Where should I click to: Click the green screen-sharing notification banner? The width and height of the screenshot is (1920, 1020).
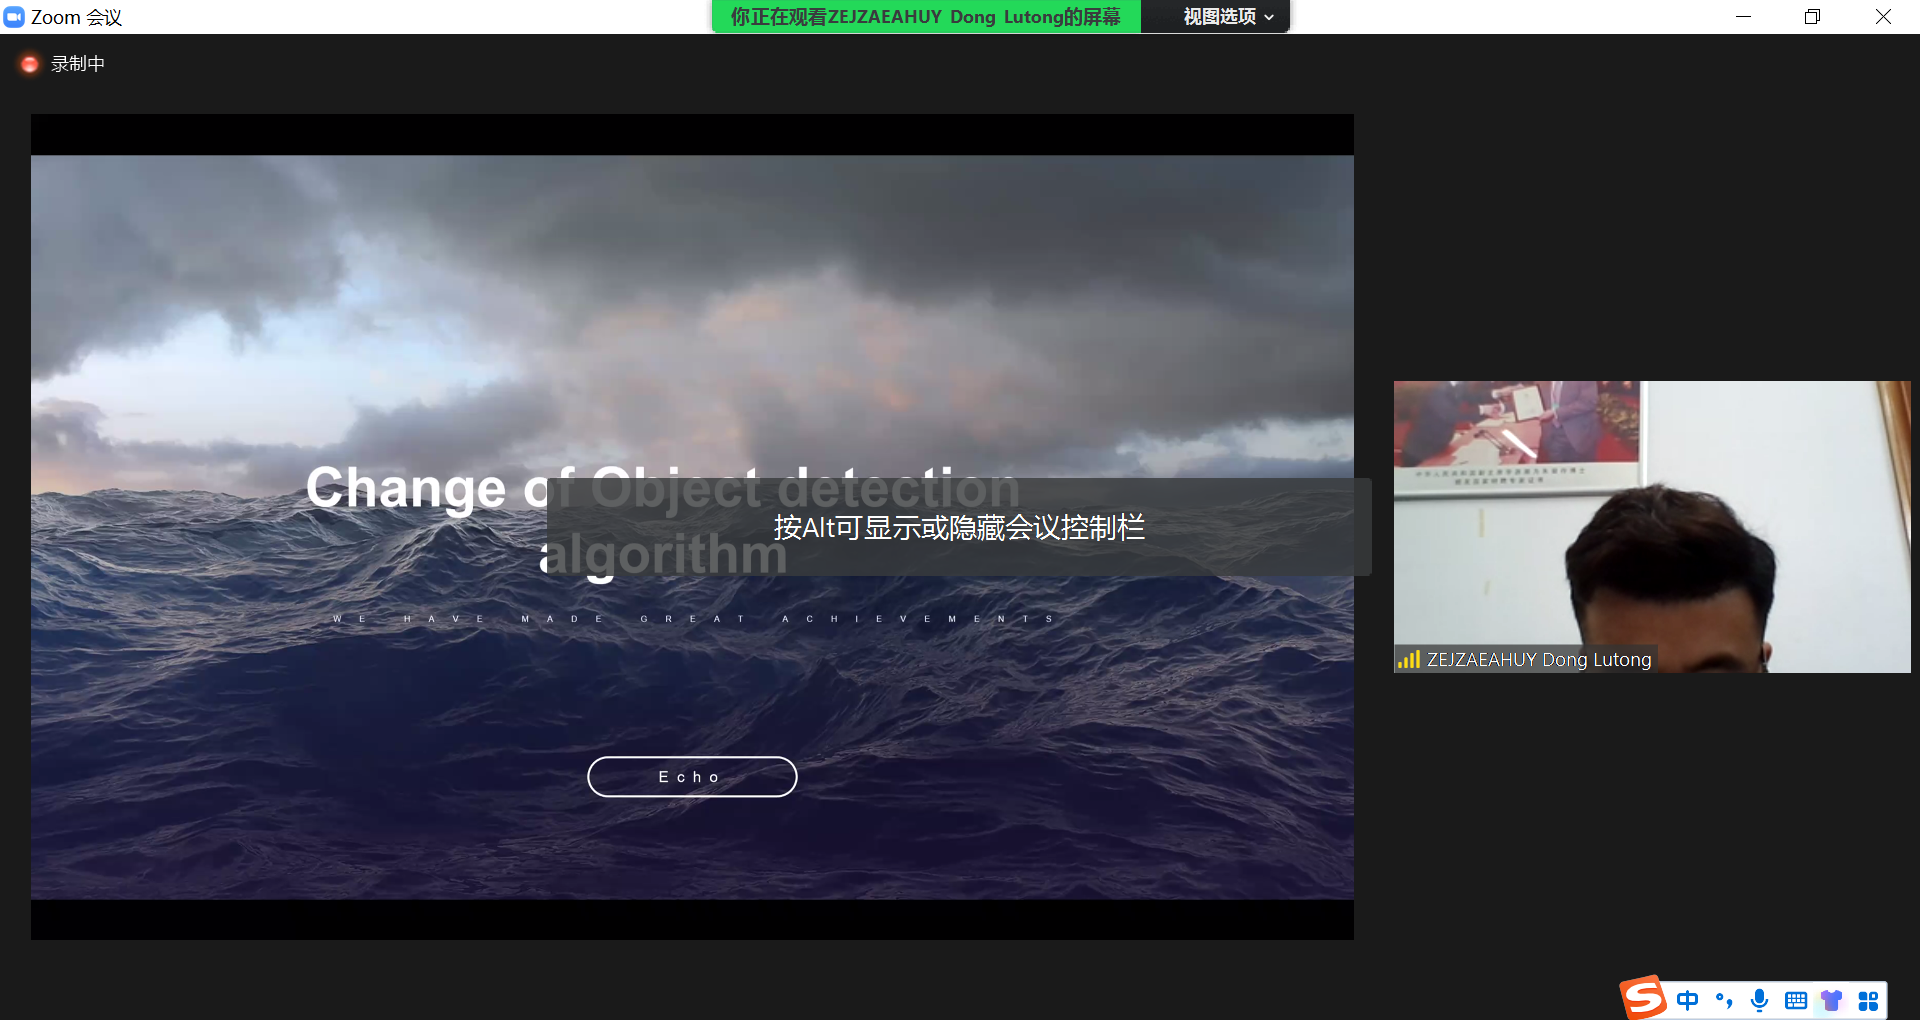[926, 17]
